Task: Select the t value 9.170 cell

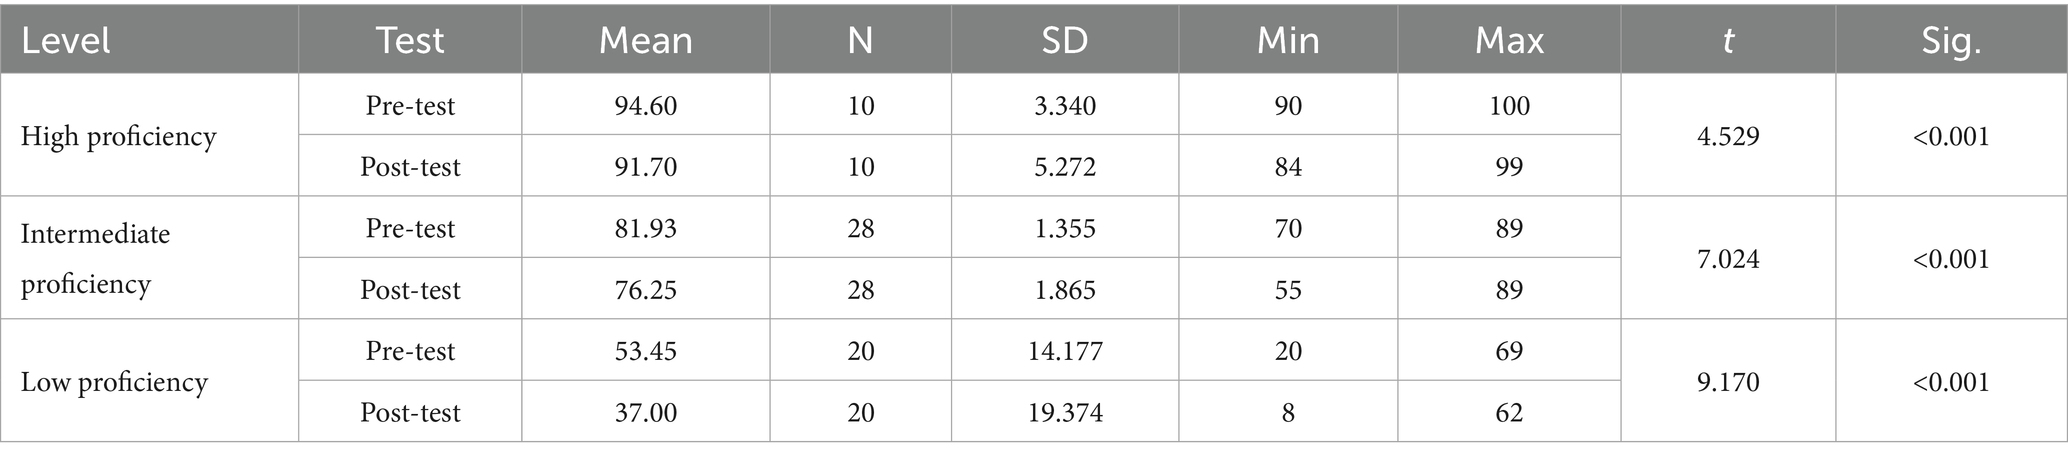Action: 1728,382
